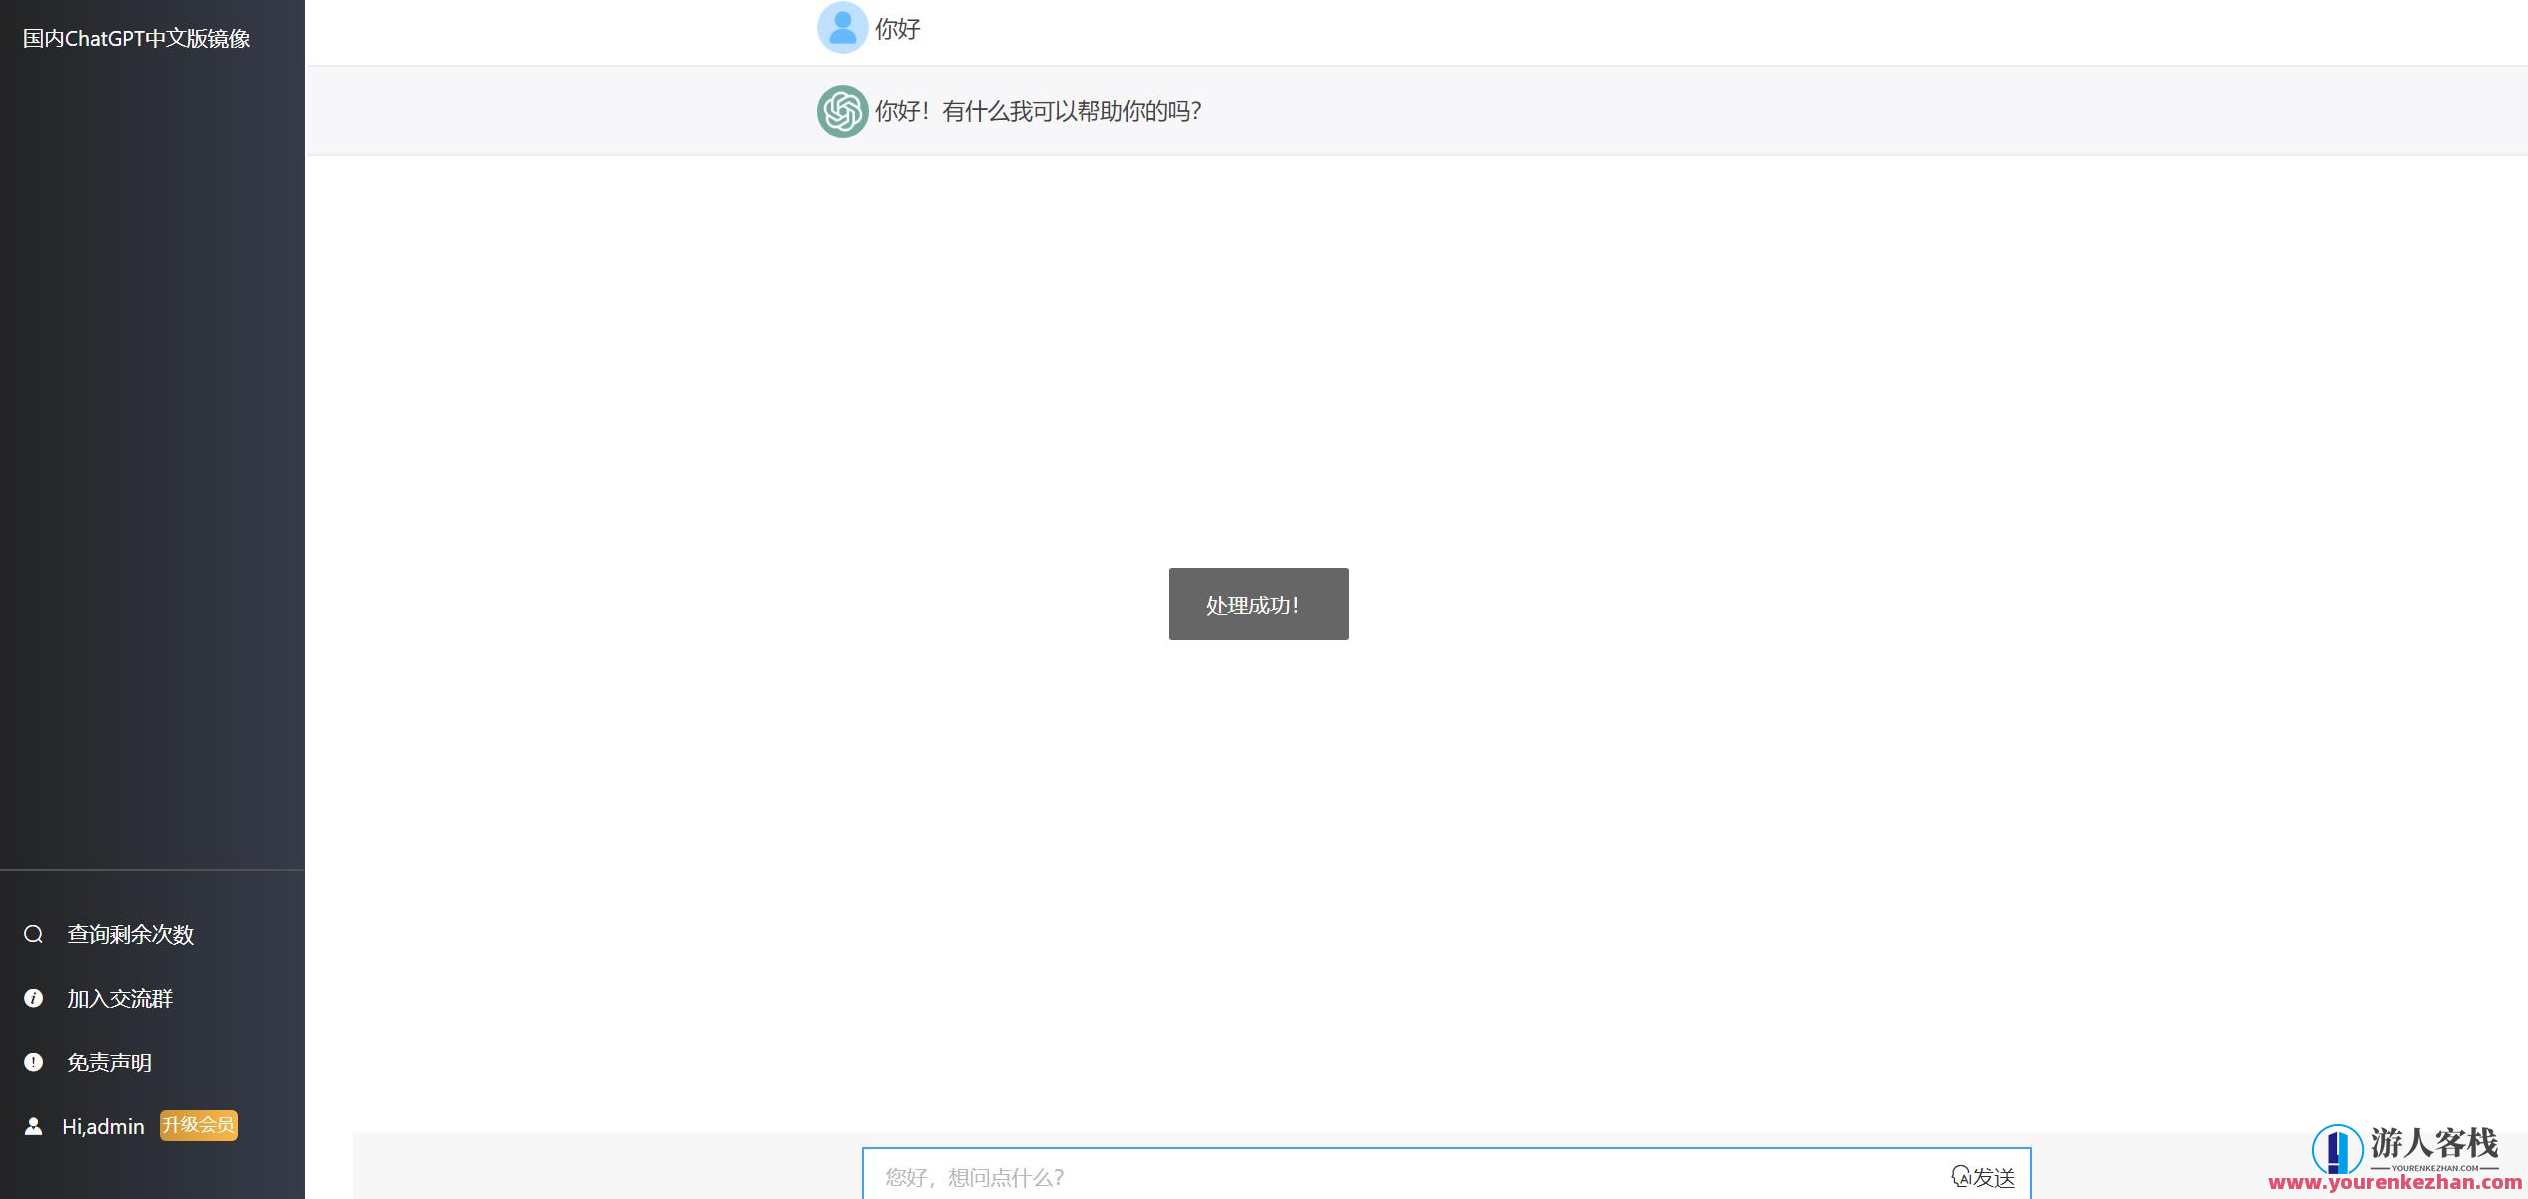Open the 免责声明 sidebar entry
Screen dimensions: 2528x1199
(x=108, y=1061)
